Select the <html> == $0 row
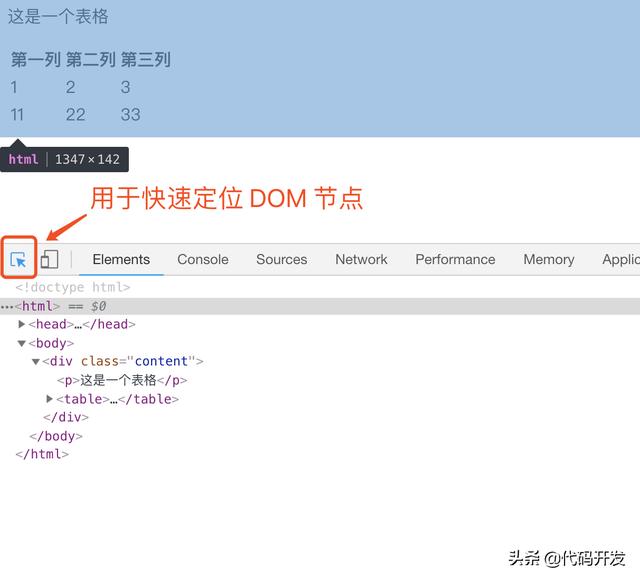This screenshot has height=581, width=640. 320,306
